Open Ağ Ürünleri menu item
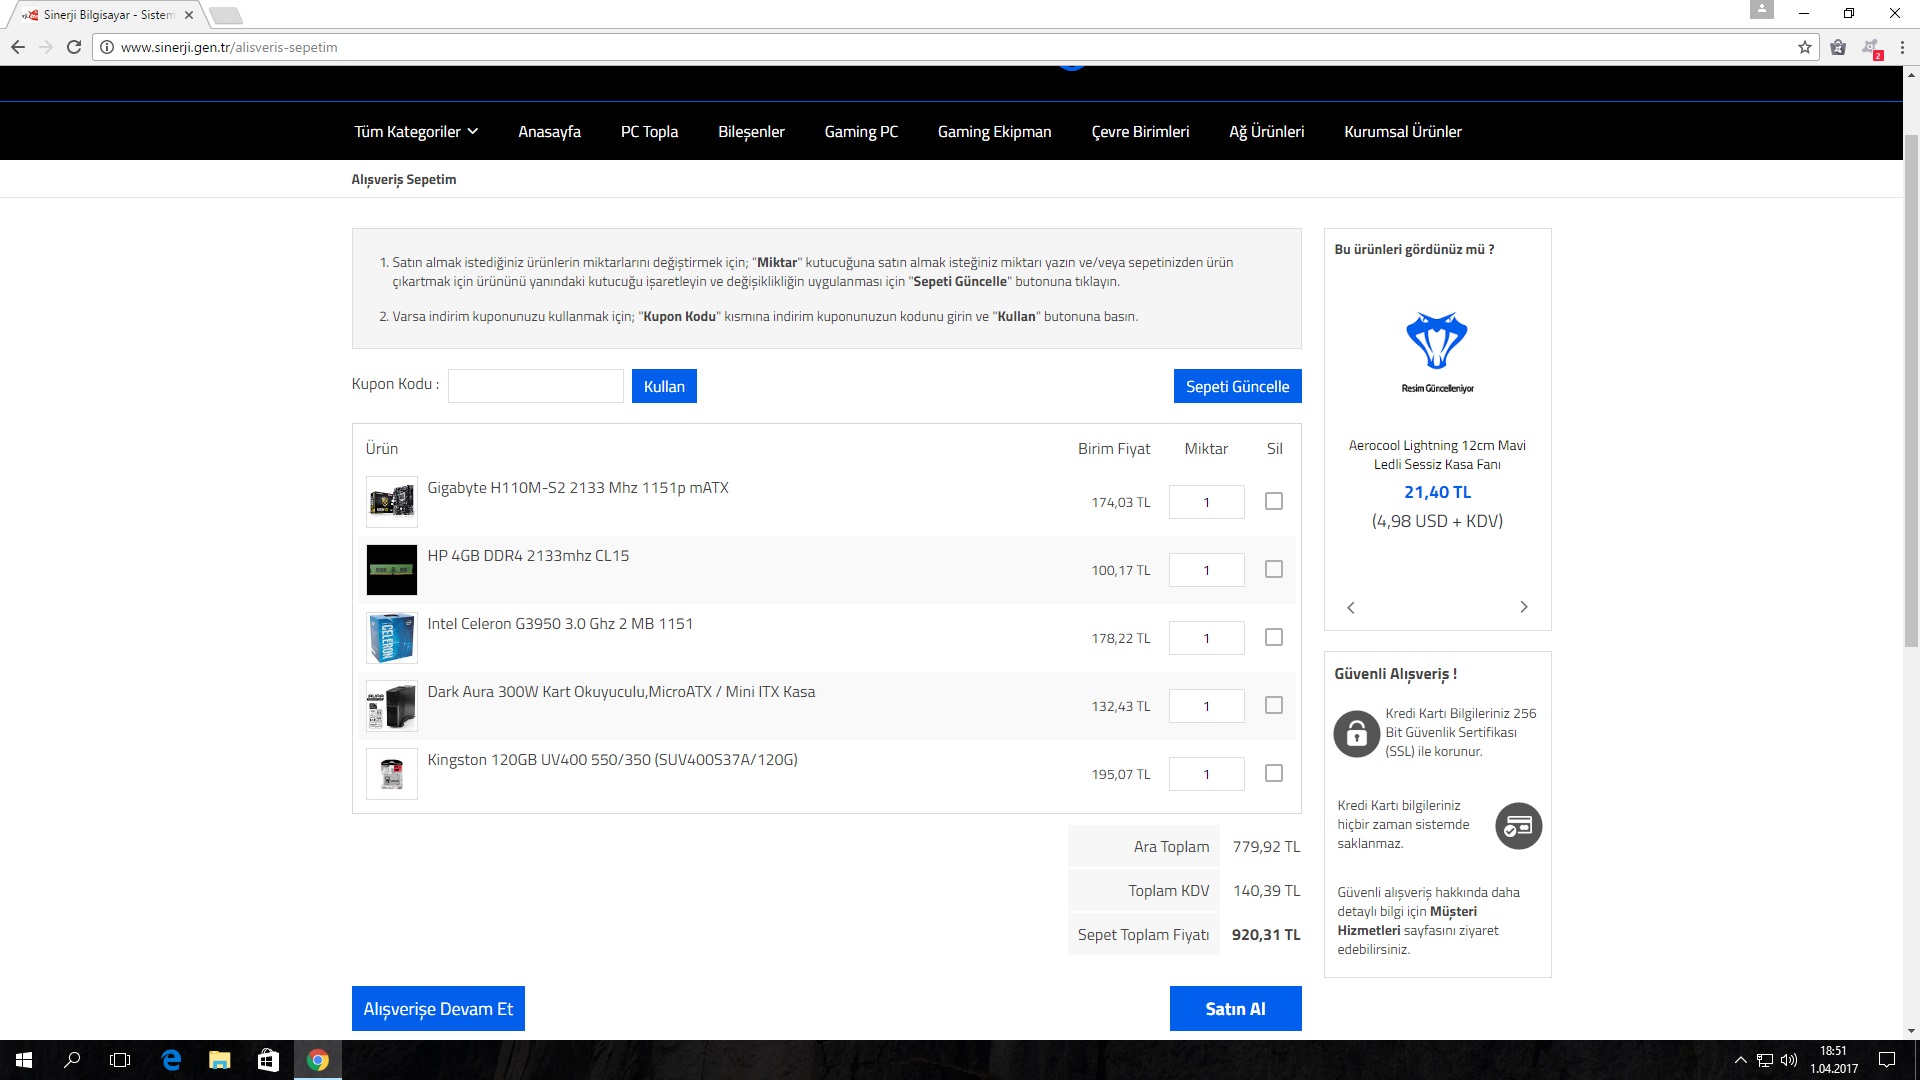 coord(1266,131)
